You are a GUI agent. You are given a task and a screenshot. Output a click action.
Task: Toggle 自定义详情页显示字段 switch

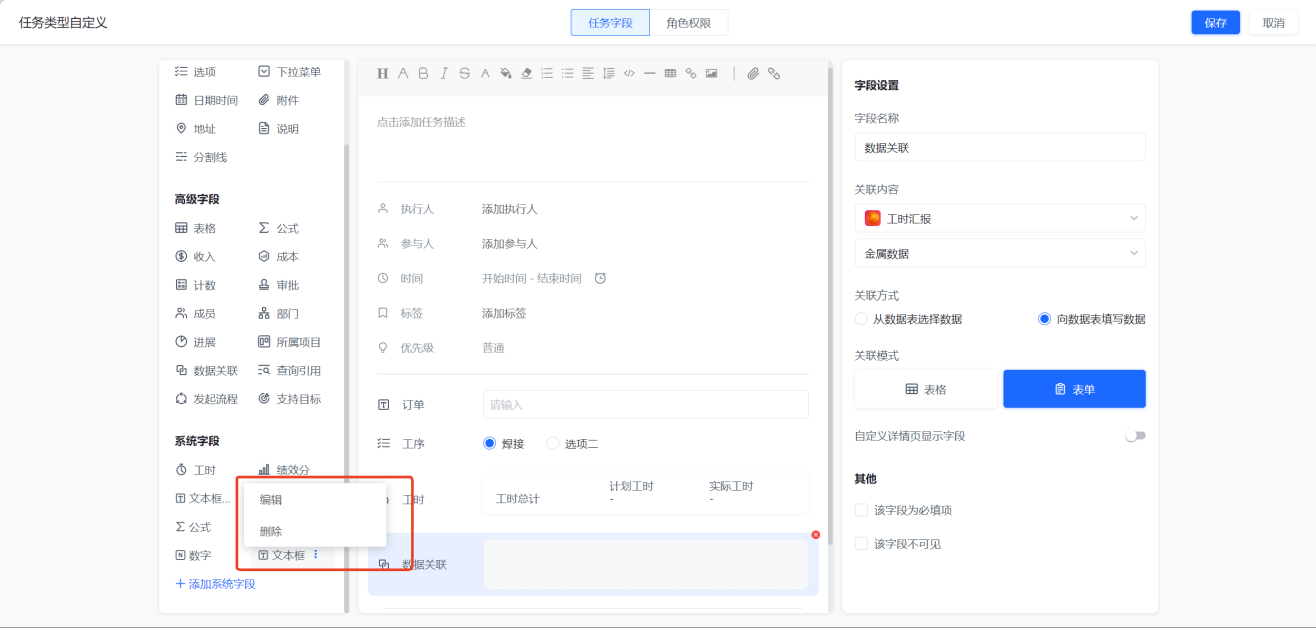[x=1135, y=436]
